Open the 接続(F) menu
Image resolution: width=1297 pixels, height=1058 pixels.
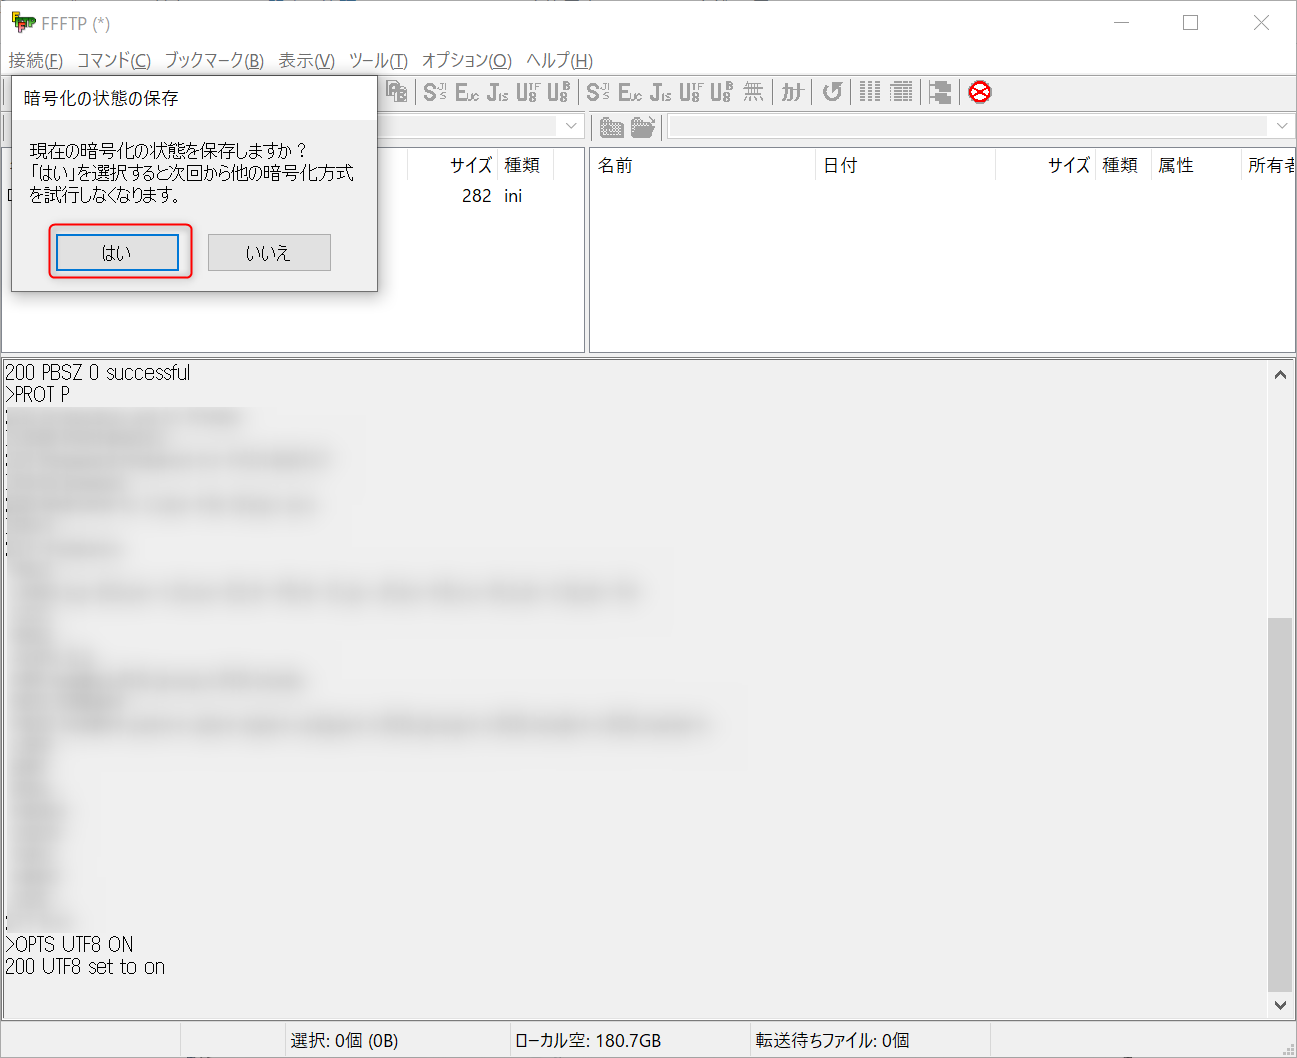pos(36,61)
